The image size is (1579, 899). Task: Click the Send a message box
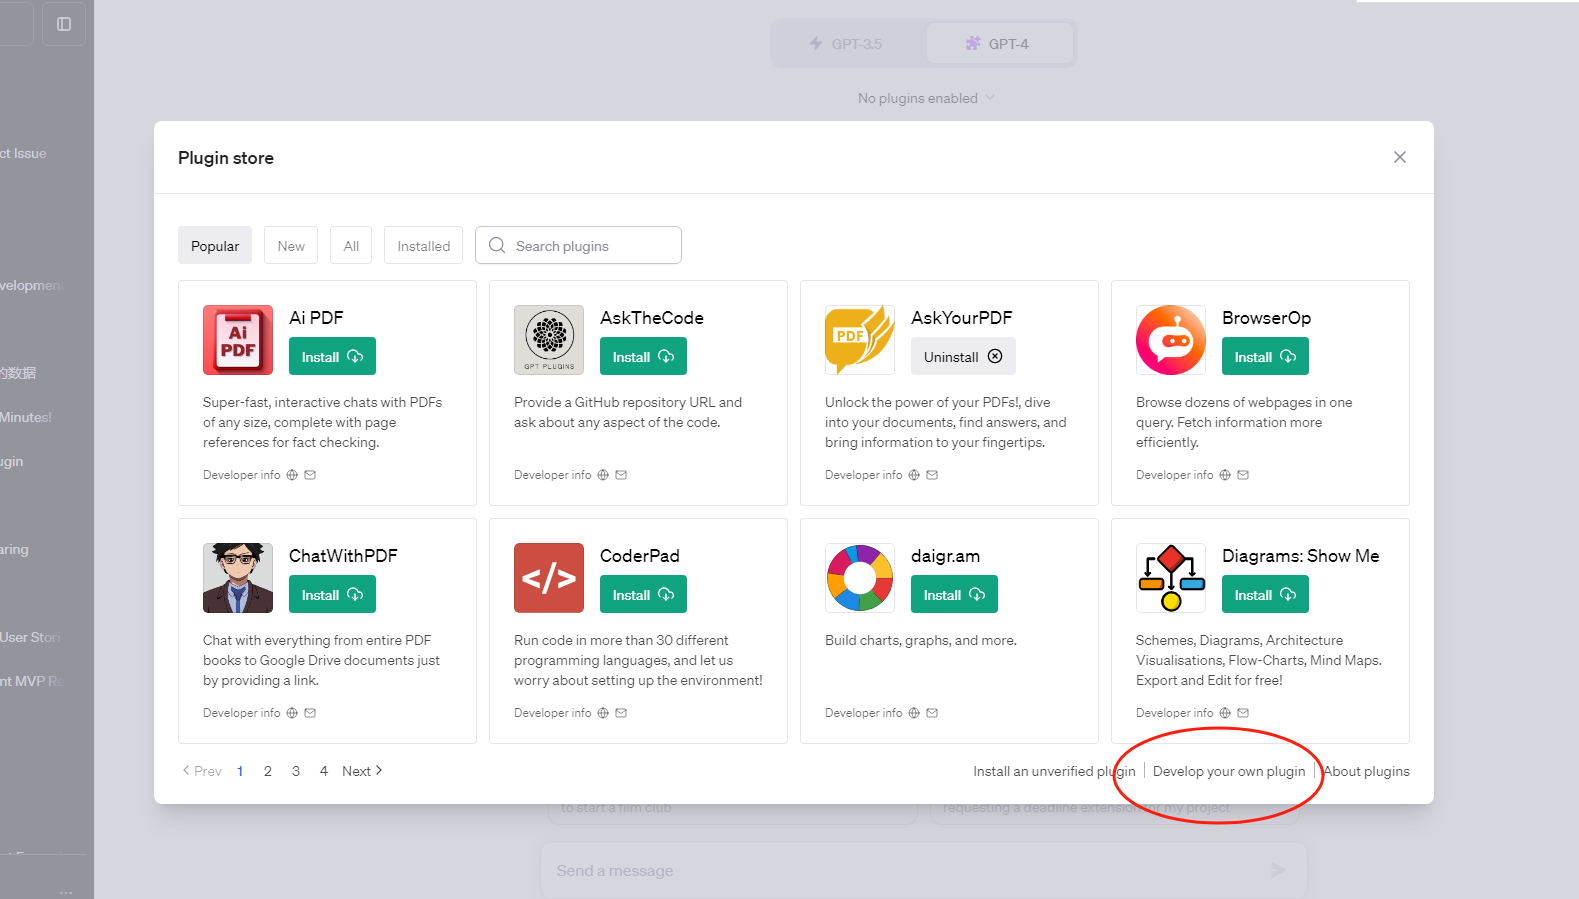(923, 870)
